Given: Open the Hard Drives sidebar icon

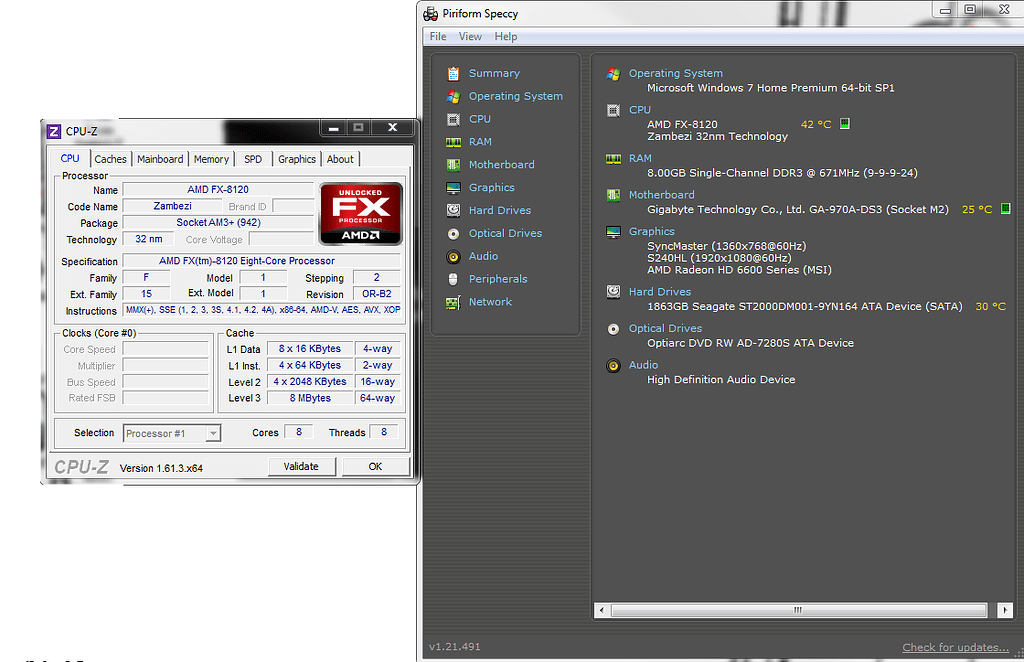Looking at the screenshot, I should [453, 210].
